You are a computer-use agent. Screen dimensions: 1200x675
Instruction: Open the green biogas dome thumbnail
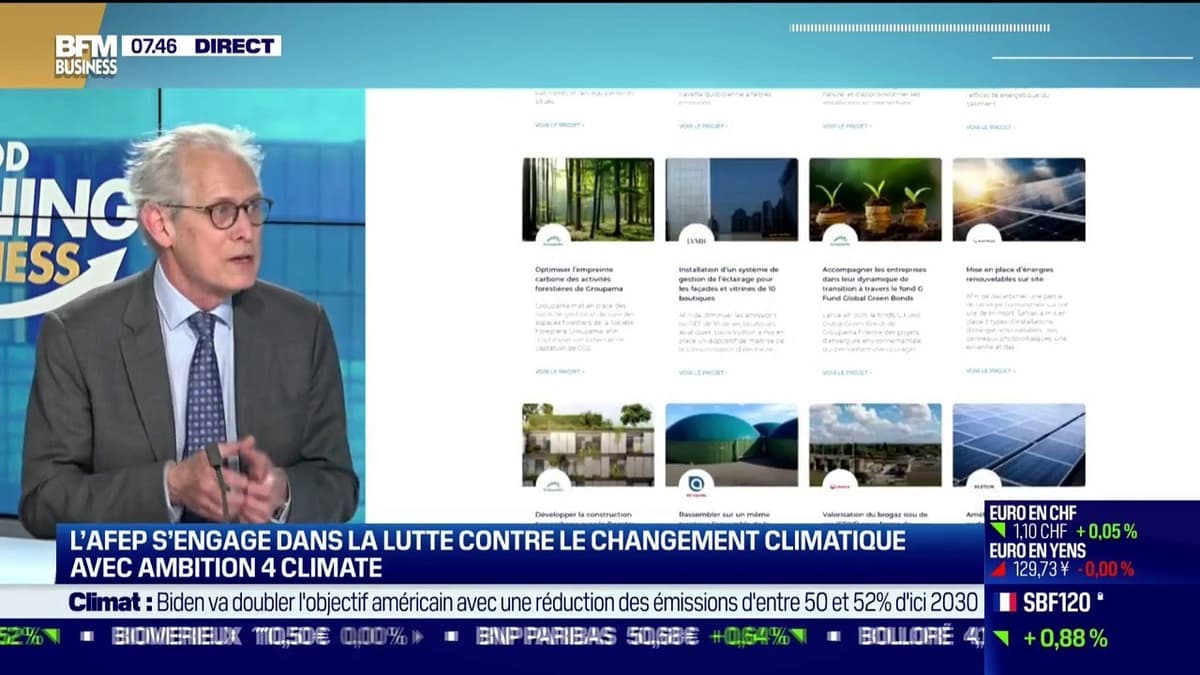[x=732, y=445]
